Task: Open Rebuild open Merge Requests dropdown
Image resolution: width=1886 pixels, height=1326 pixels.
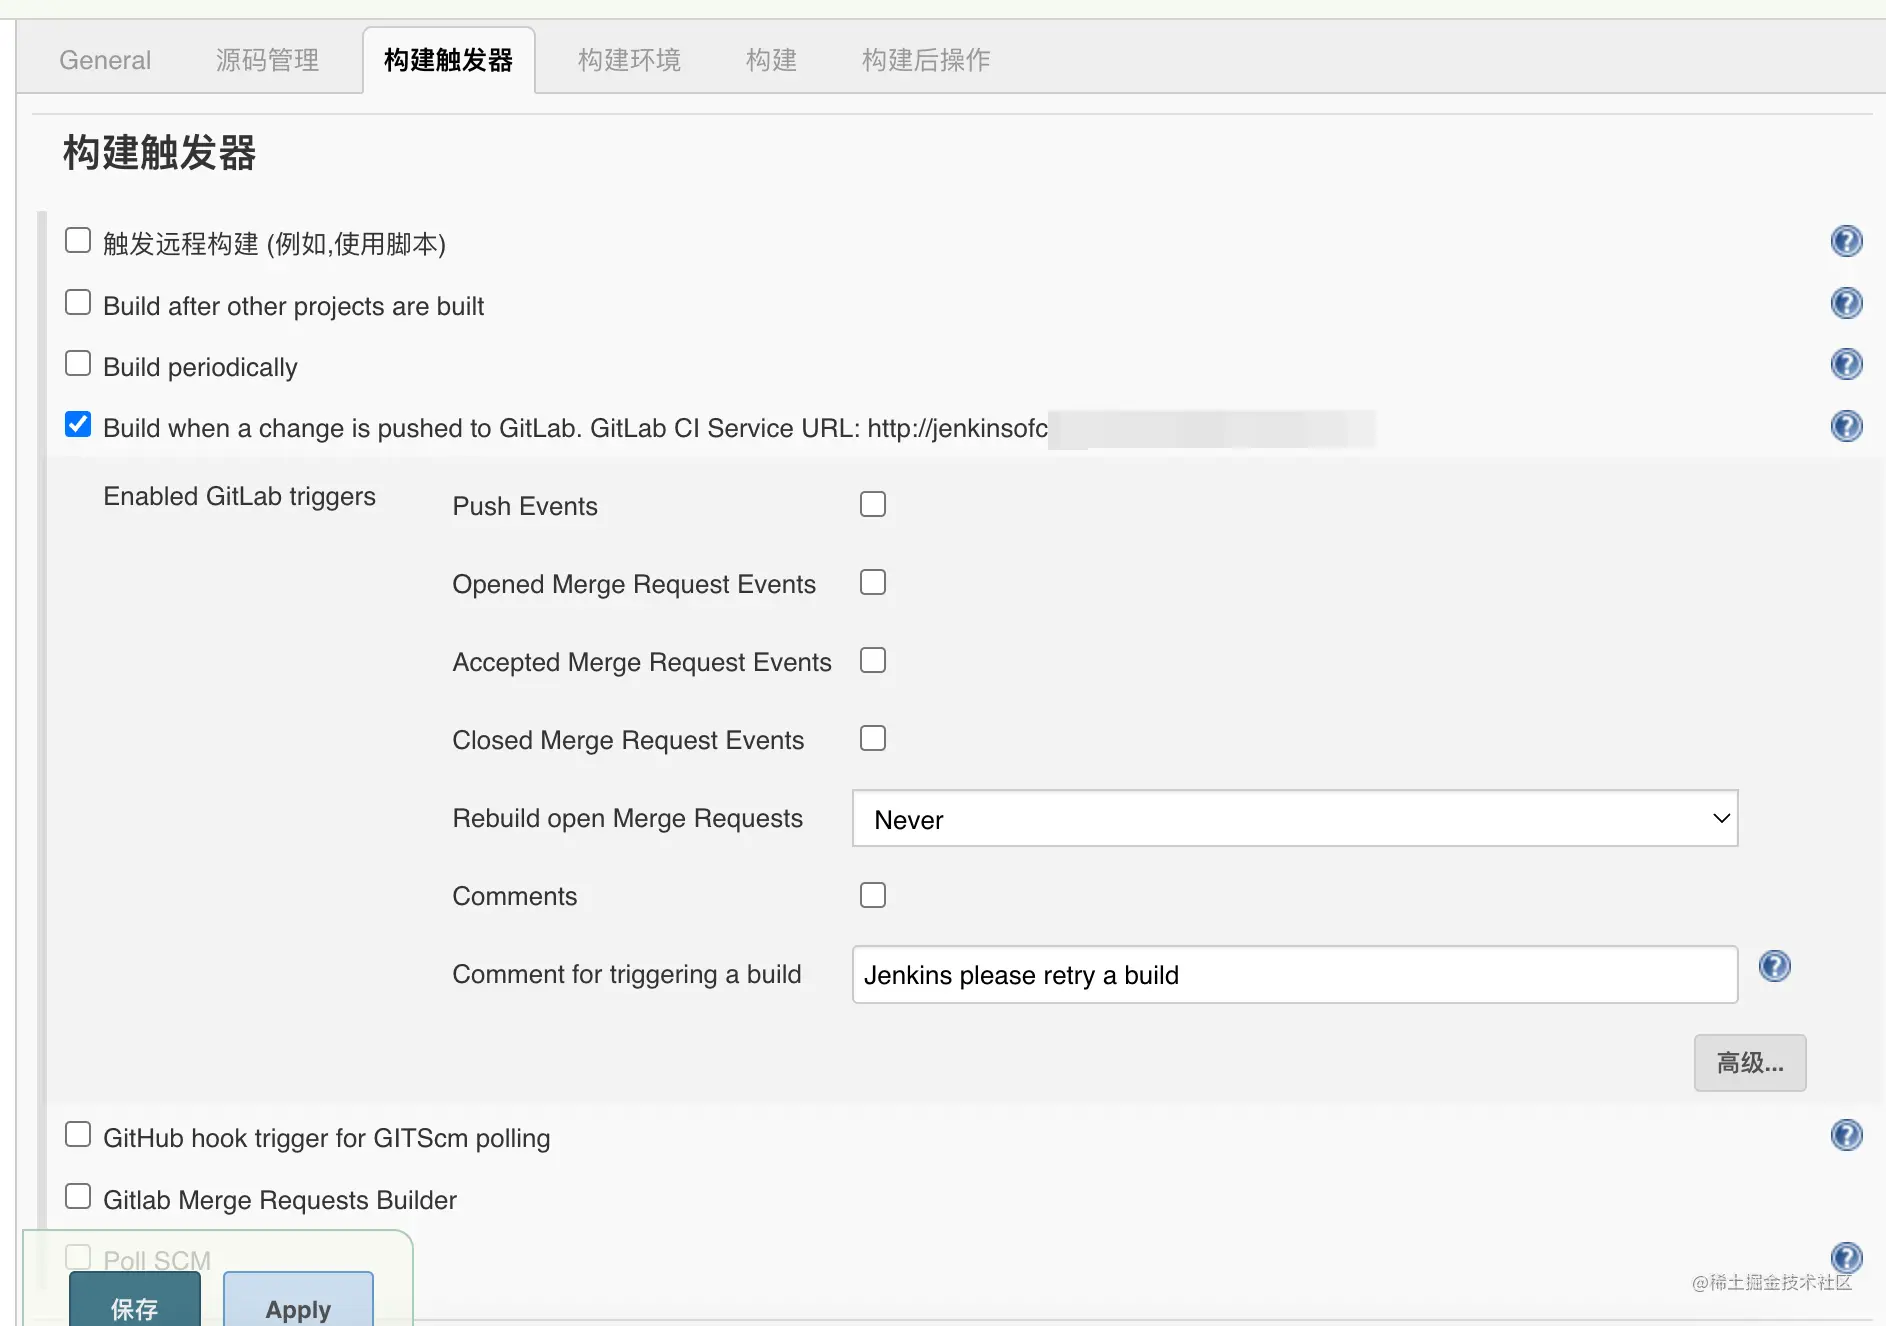Action: click(1295, 819)
